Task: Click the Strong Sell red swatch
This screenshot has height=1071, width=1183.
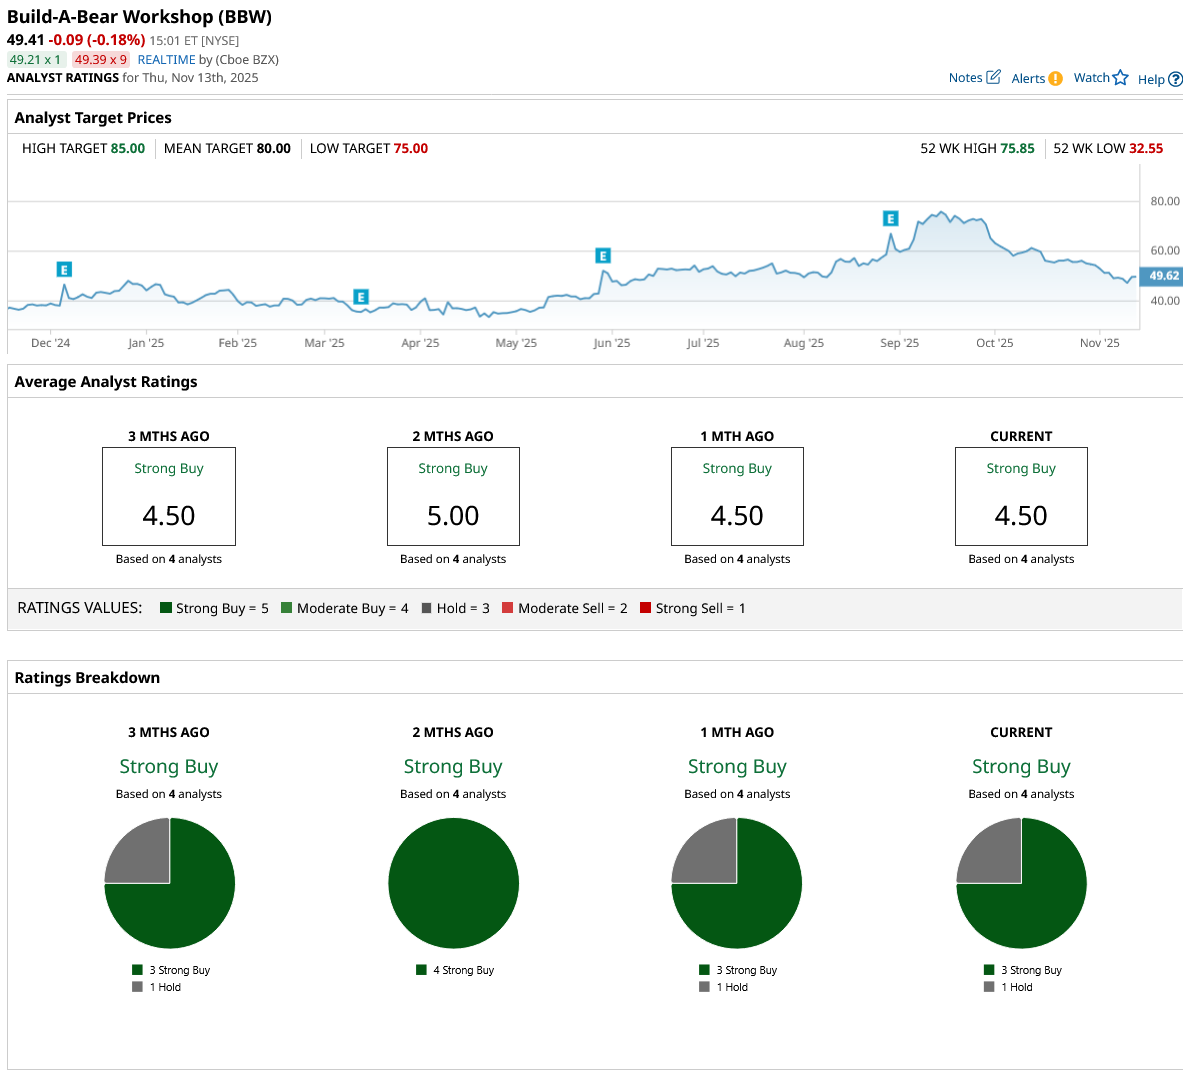Action: 645,608
